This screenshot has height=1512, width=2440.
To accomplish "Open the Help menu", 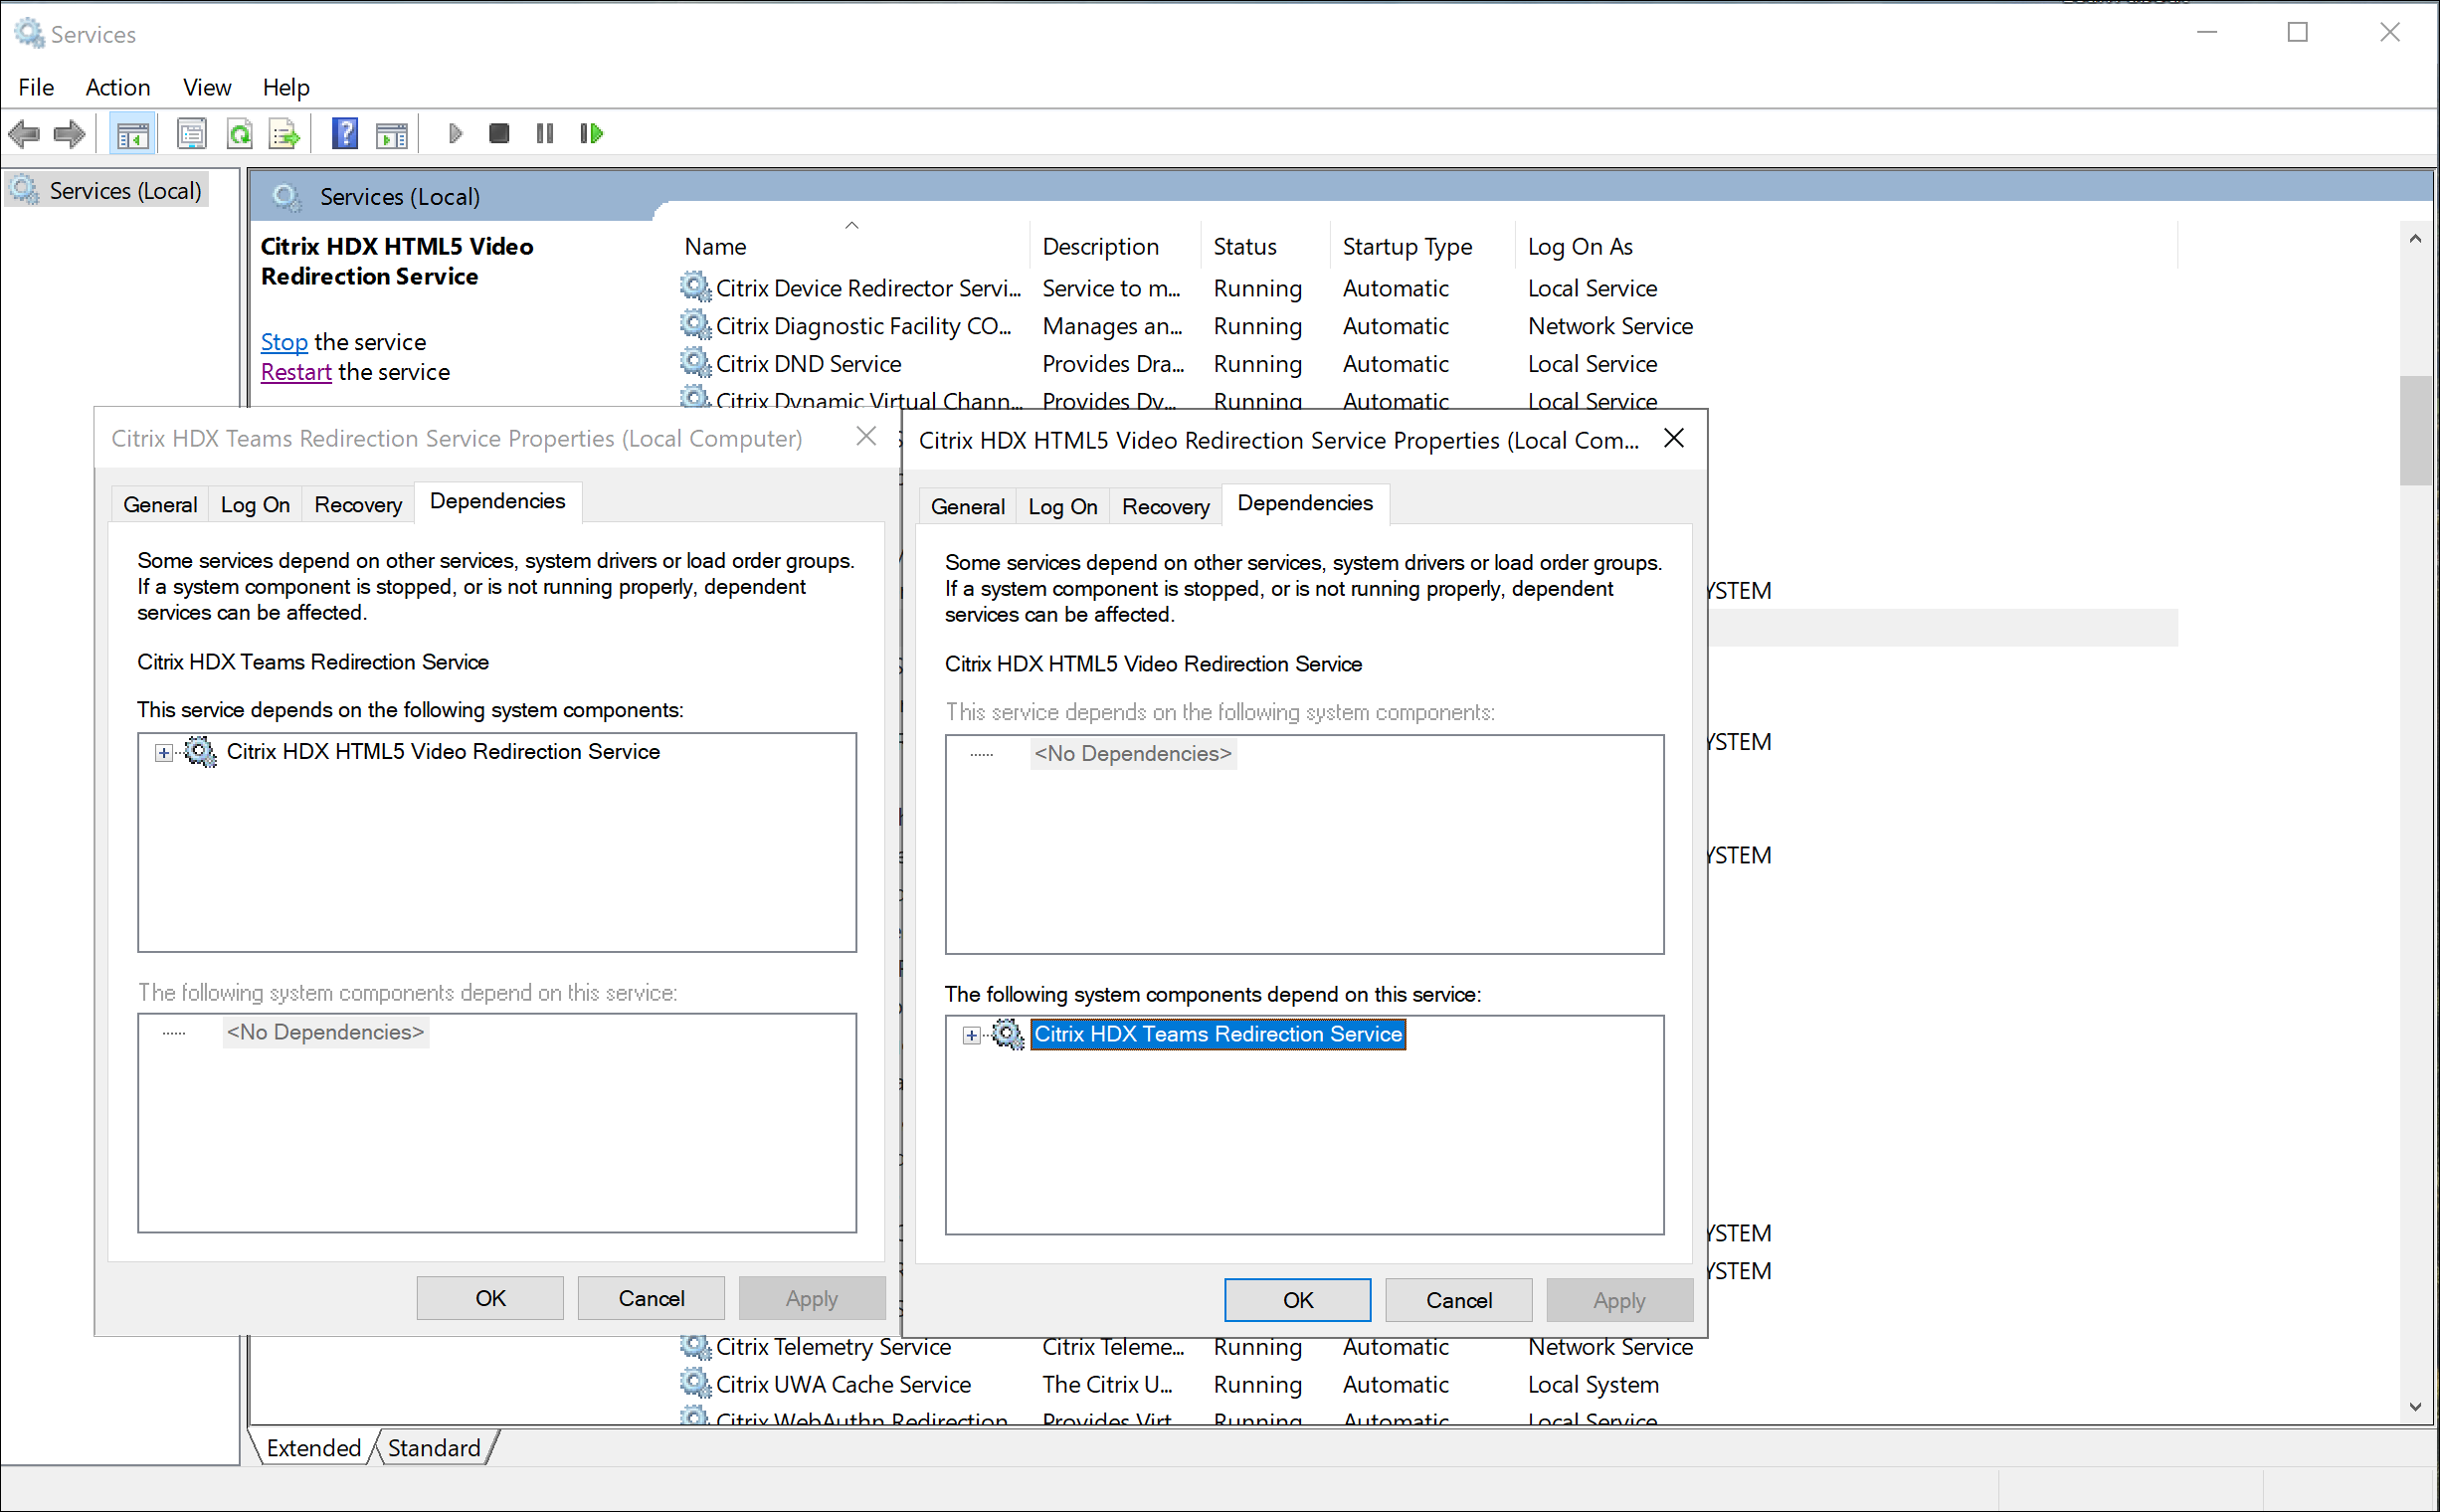I will point(286,87).
